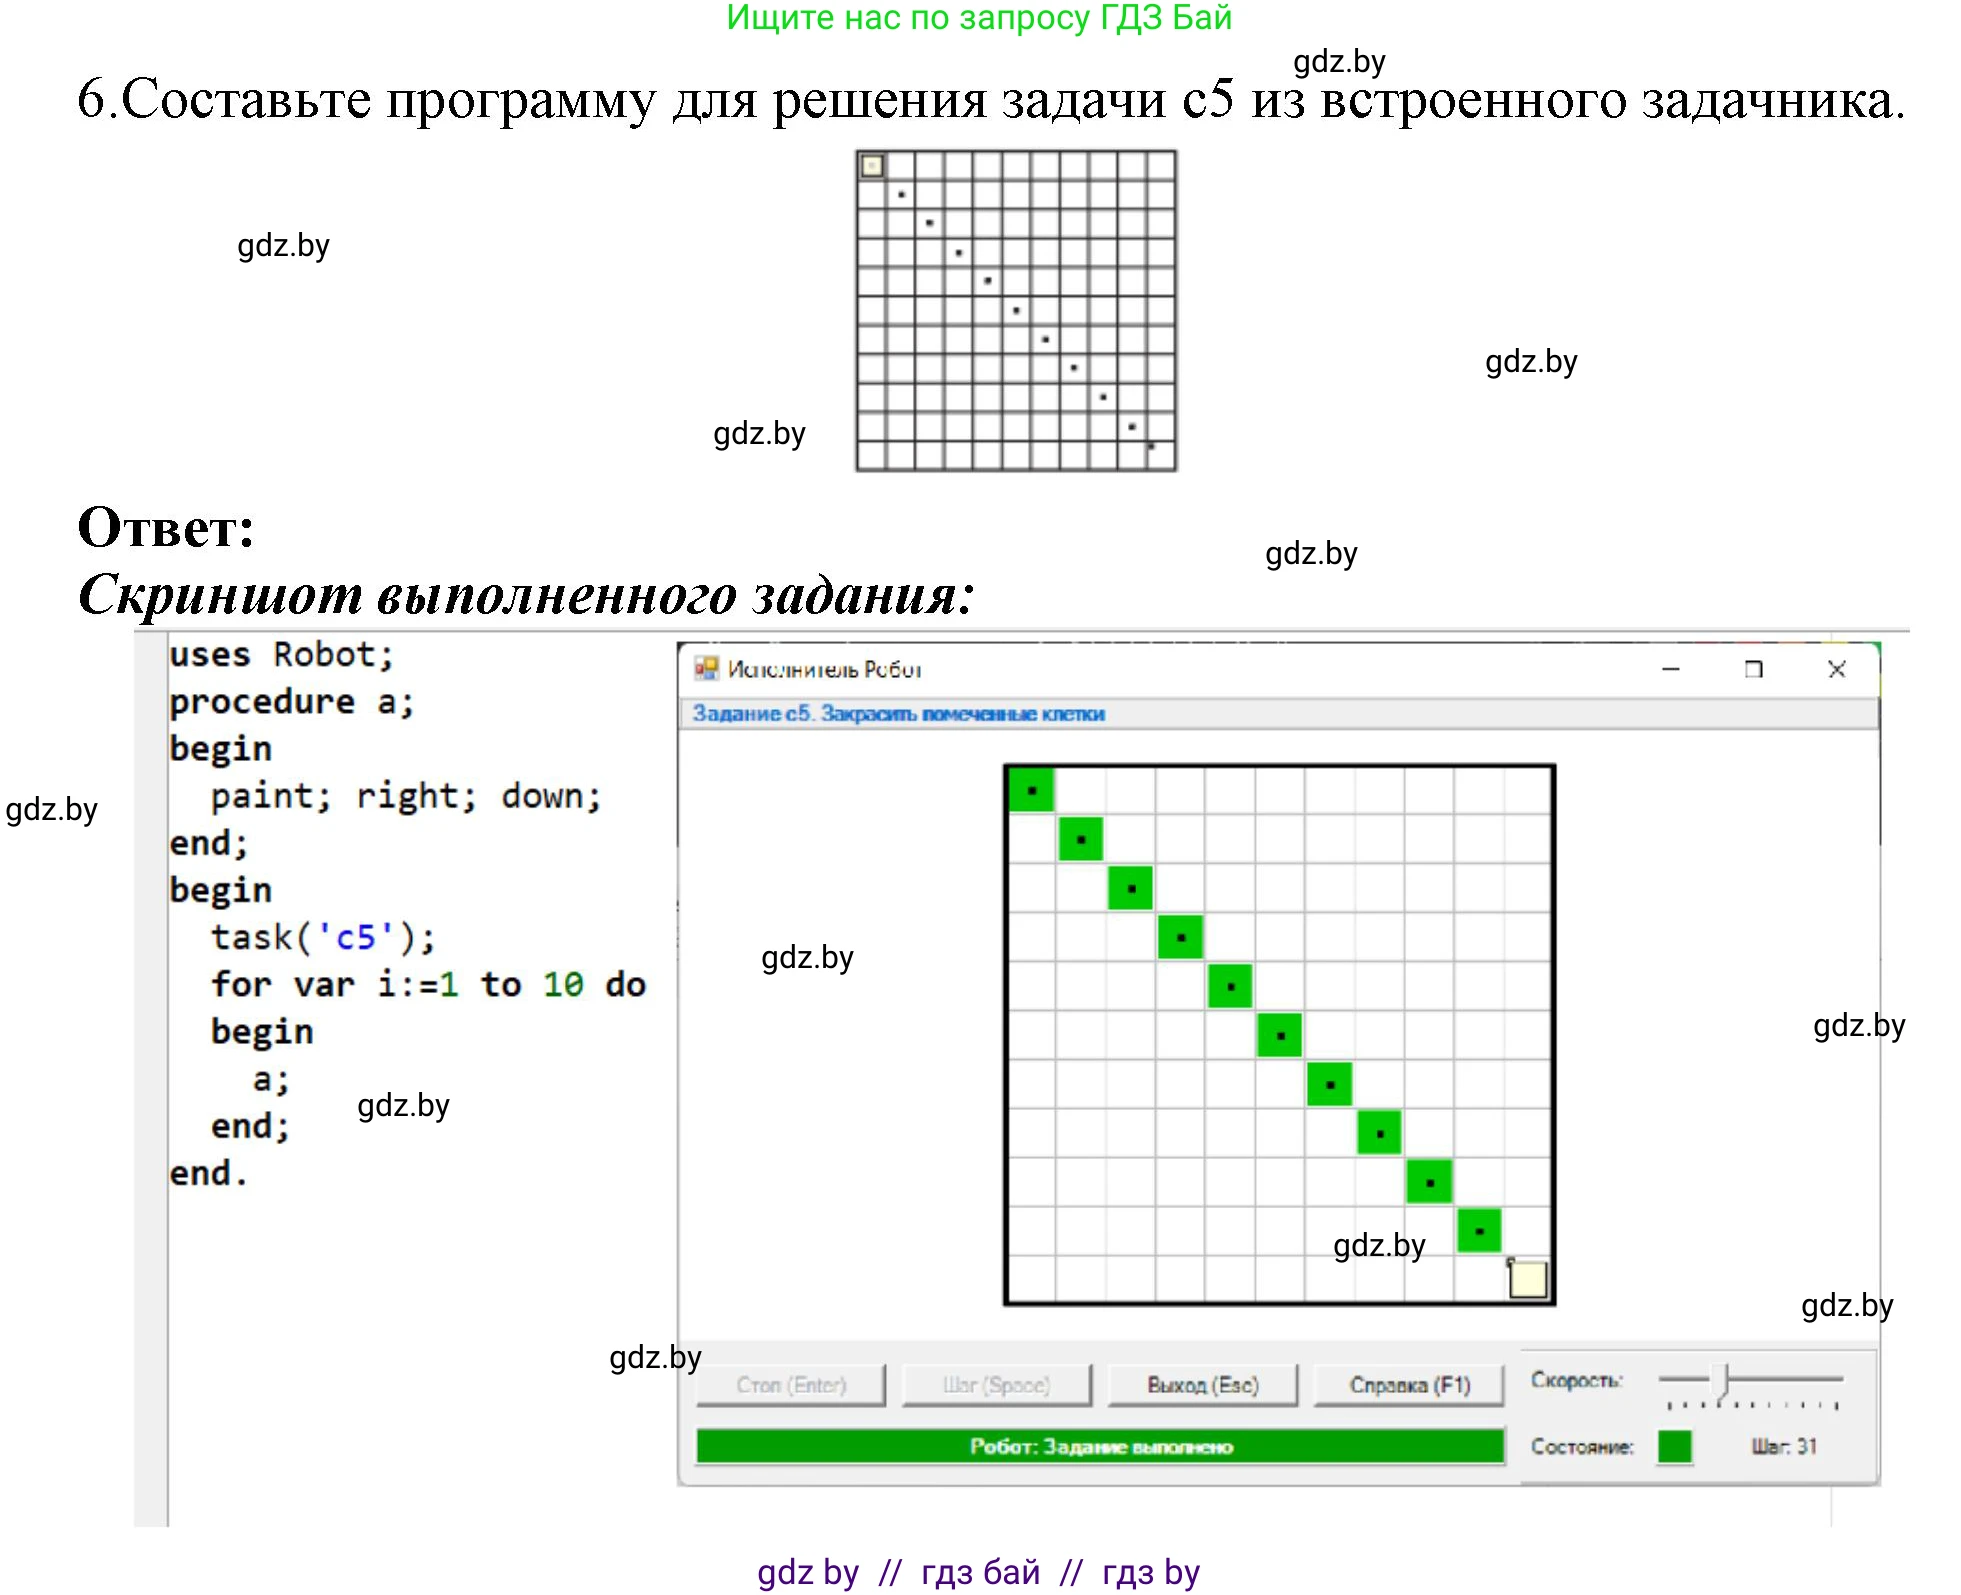This screenshot has height=1595, width=1961.
Task: Click the first green painted cell top-left
Action: (1031, 791)
